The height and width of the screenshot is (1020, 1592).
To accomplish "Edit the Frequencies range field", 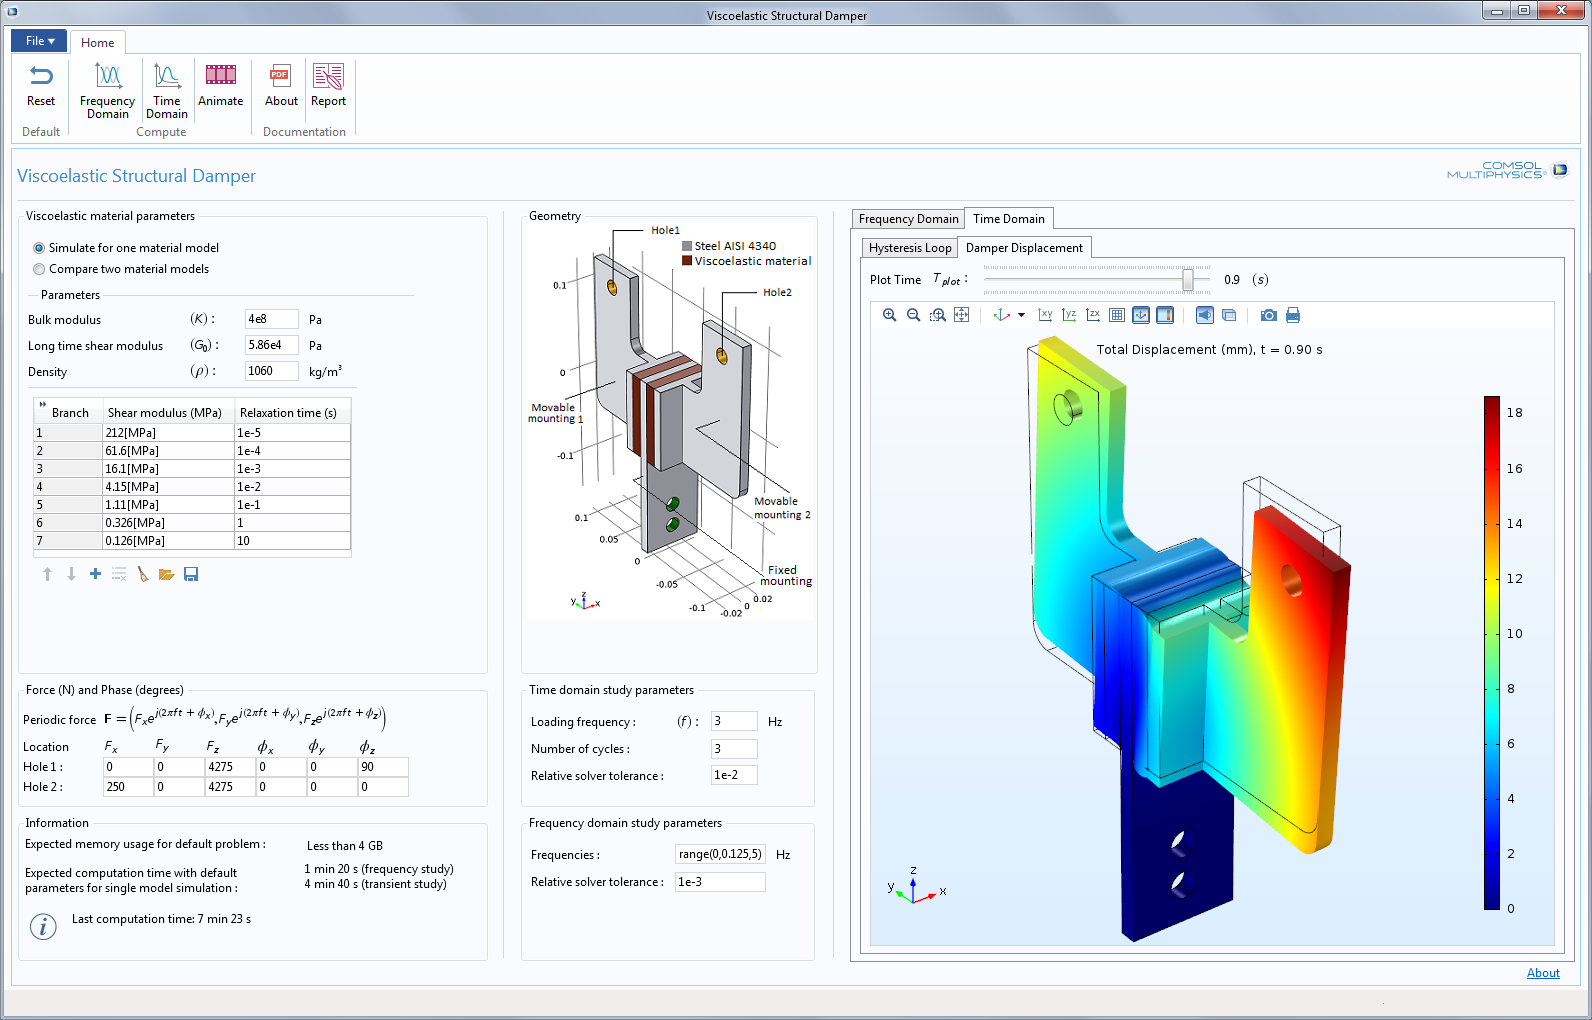I will coord(720,854).
